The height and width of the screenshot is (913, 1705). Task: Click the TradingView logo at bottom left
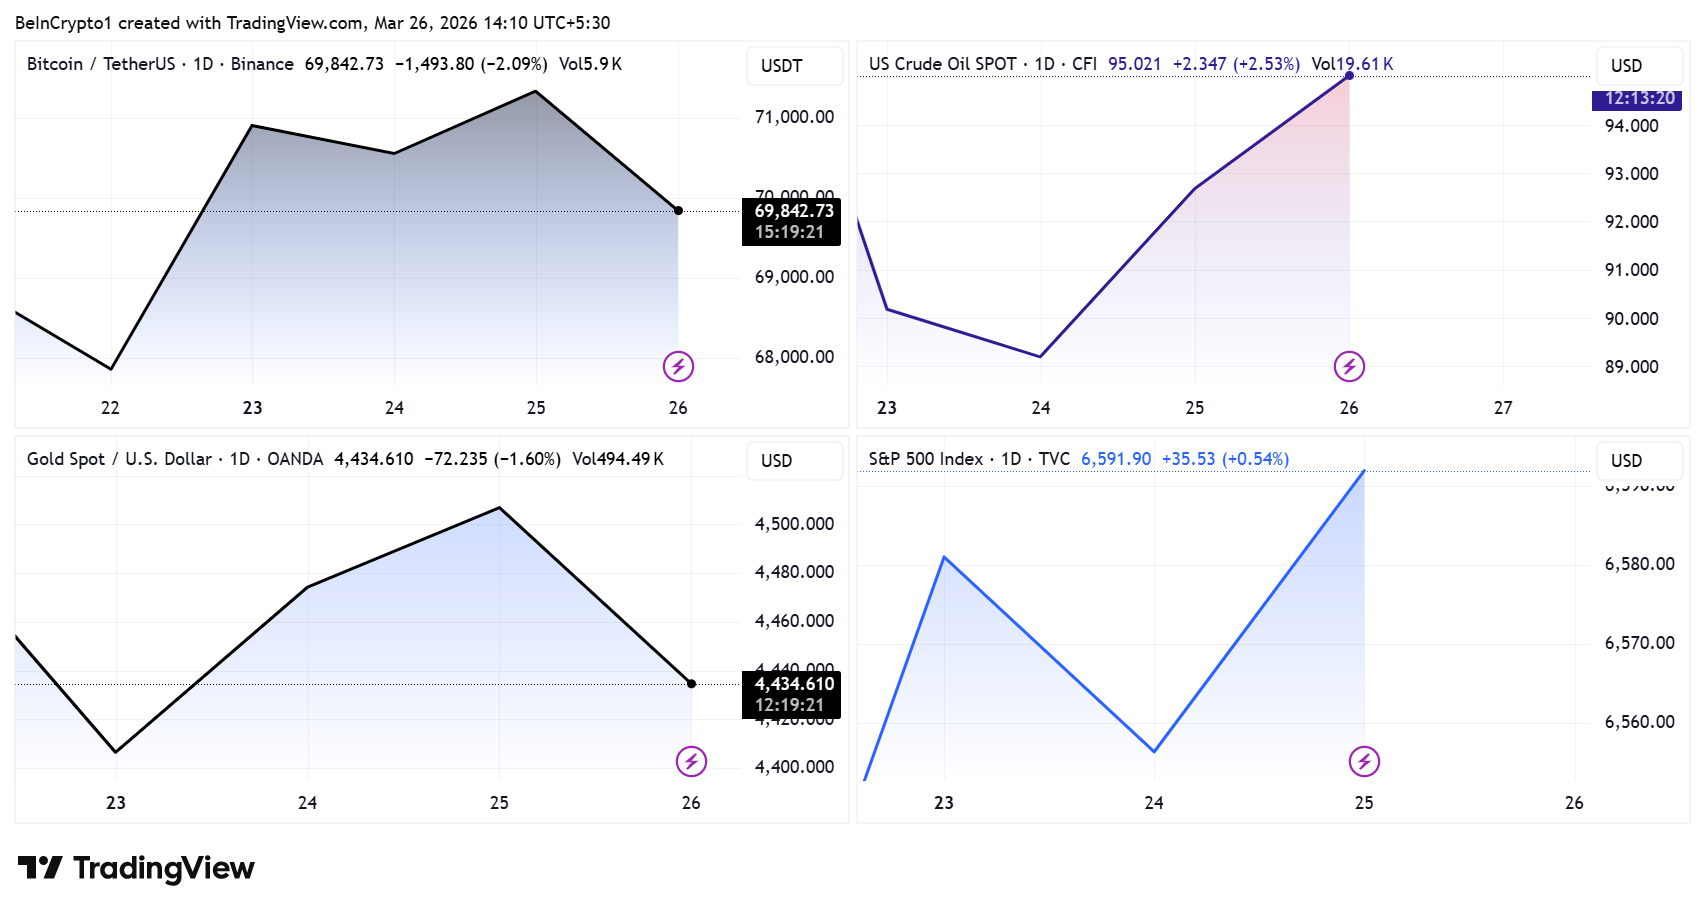(136, 868)
